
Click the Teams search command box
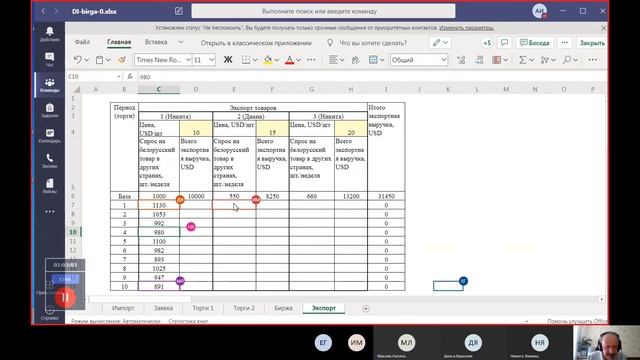tap(323, 11)
